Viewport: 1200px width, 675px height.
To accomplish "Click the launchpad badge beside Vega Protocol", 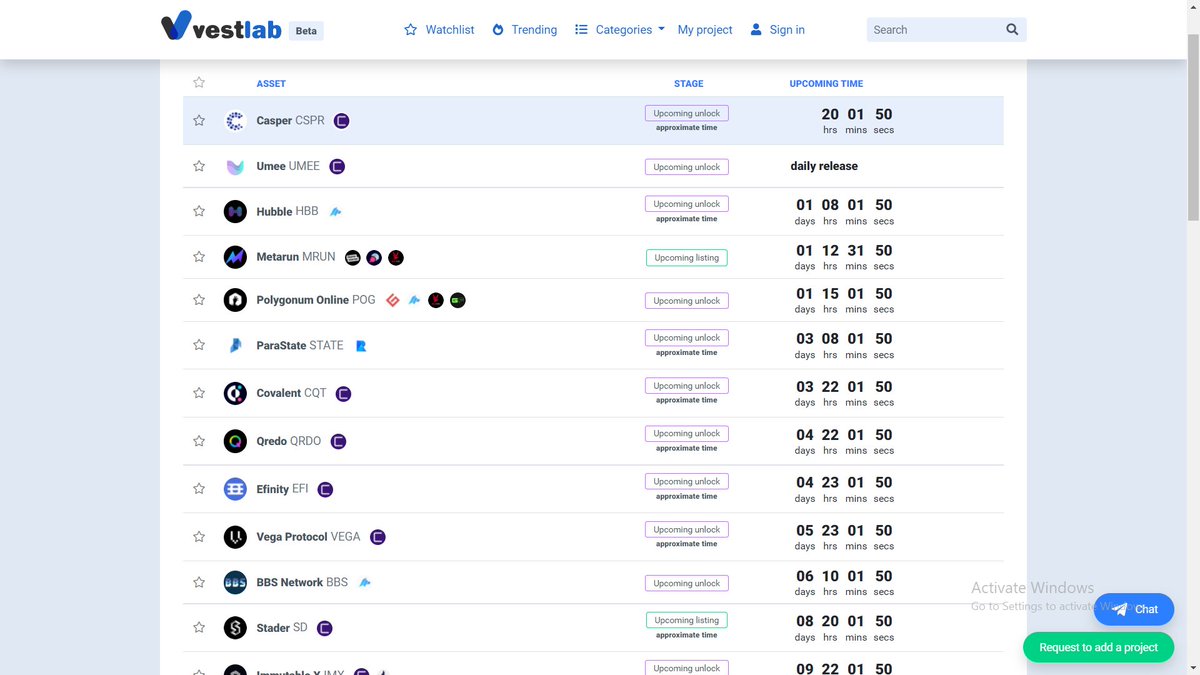I will coord(378,538).
